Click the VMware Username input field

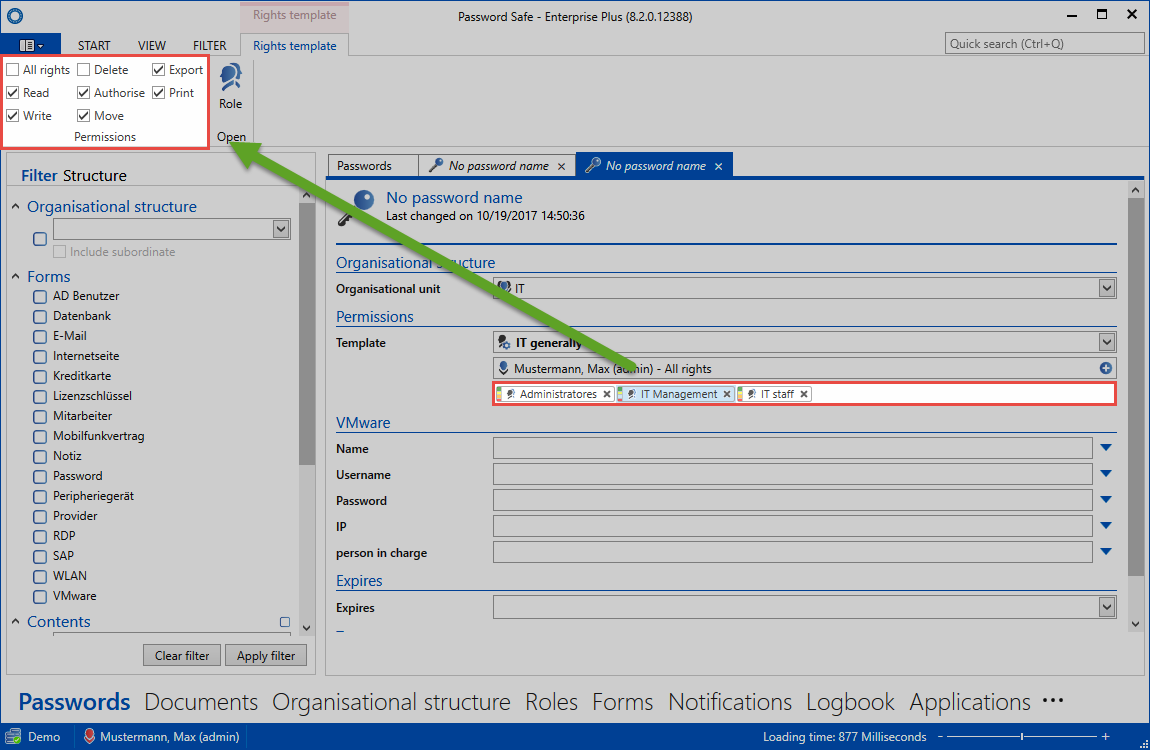[x=793, y=474]
